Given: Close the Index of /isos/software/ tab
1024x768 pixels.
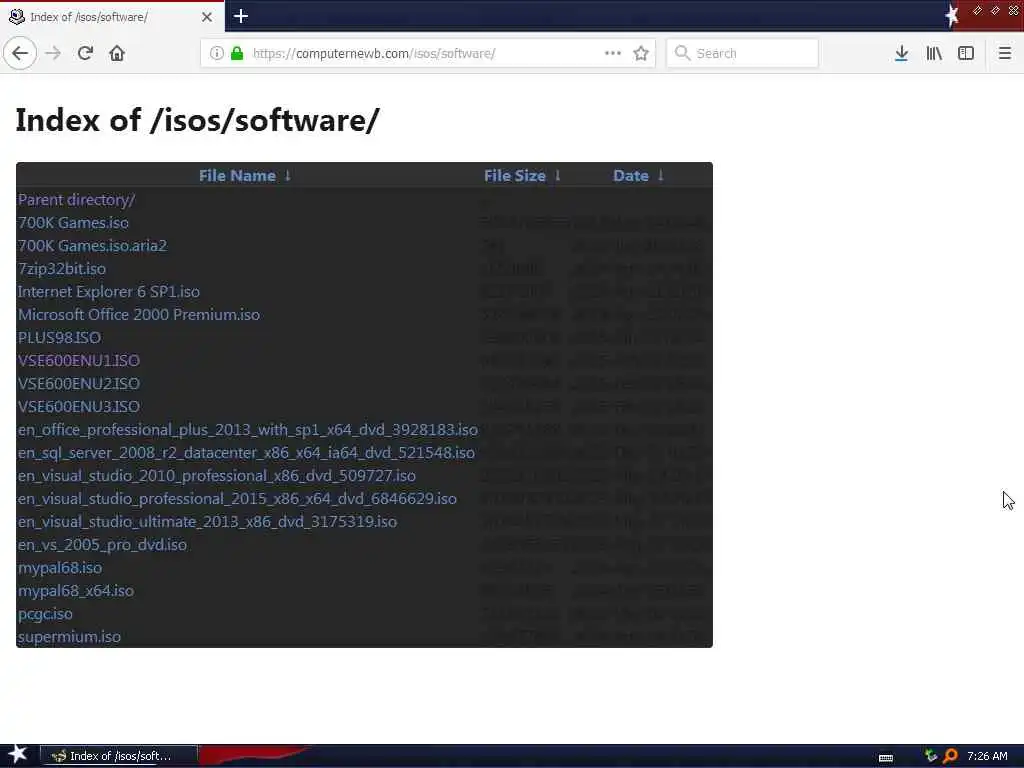Looking at the screenshot, I should point(207,17).
